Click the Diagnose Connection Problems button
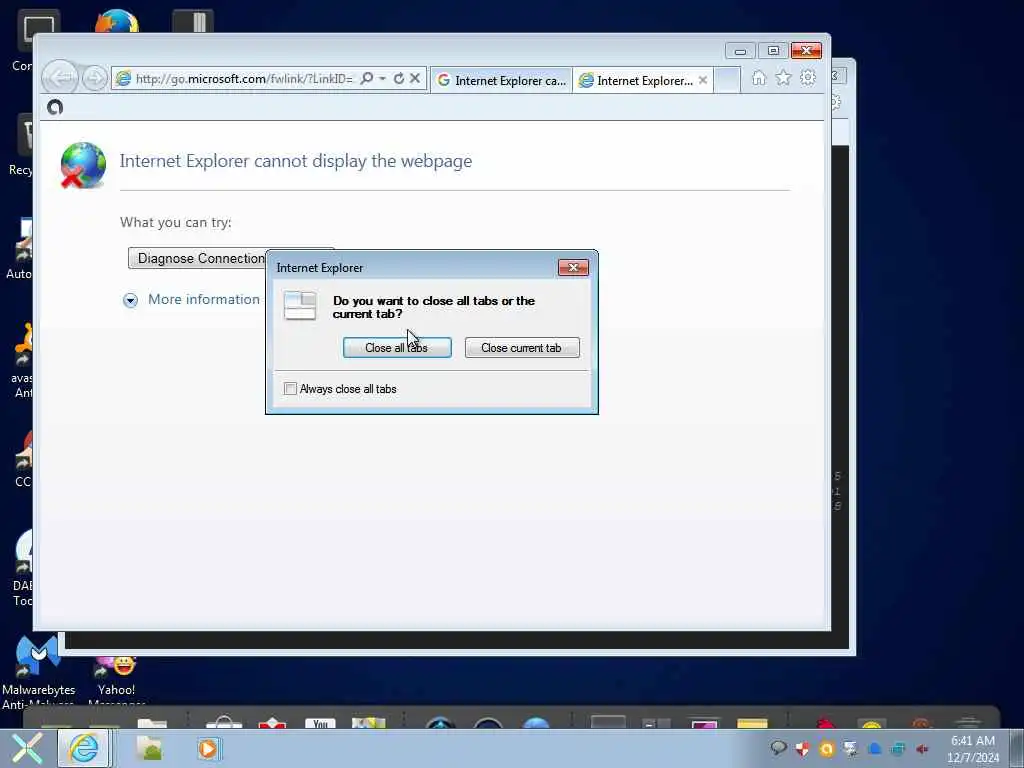Image resolution: width=1024 pixels, height=768 pixels. [198, 258]
